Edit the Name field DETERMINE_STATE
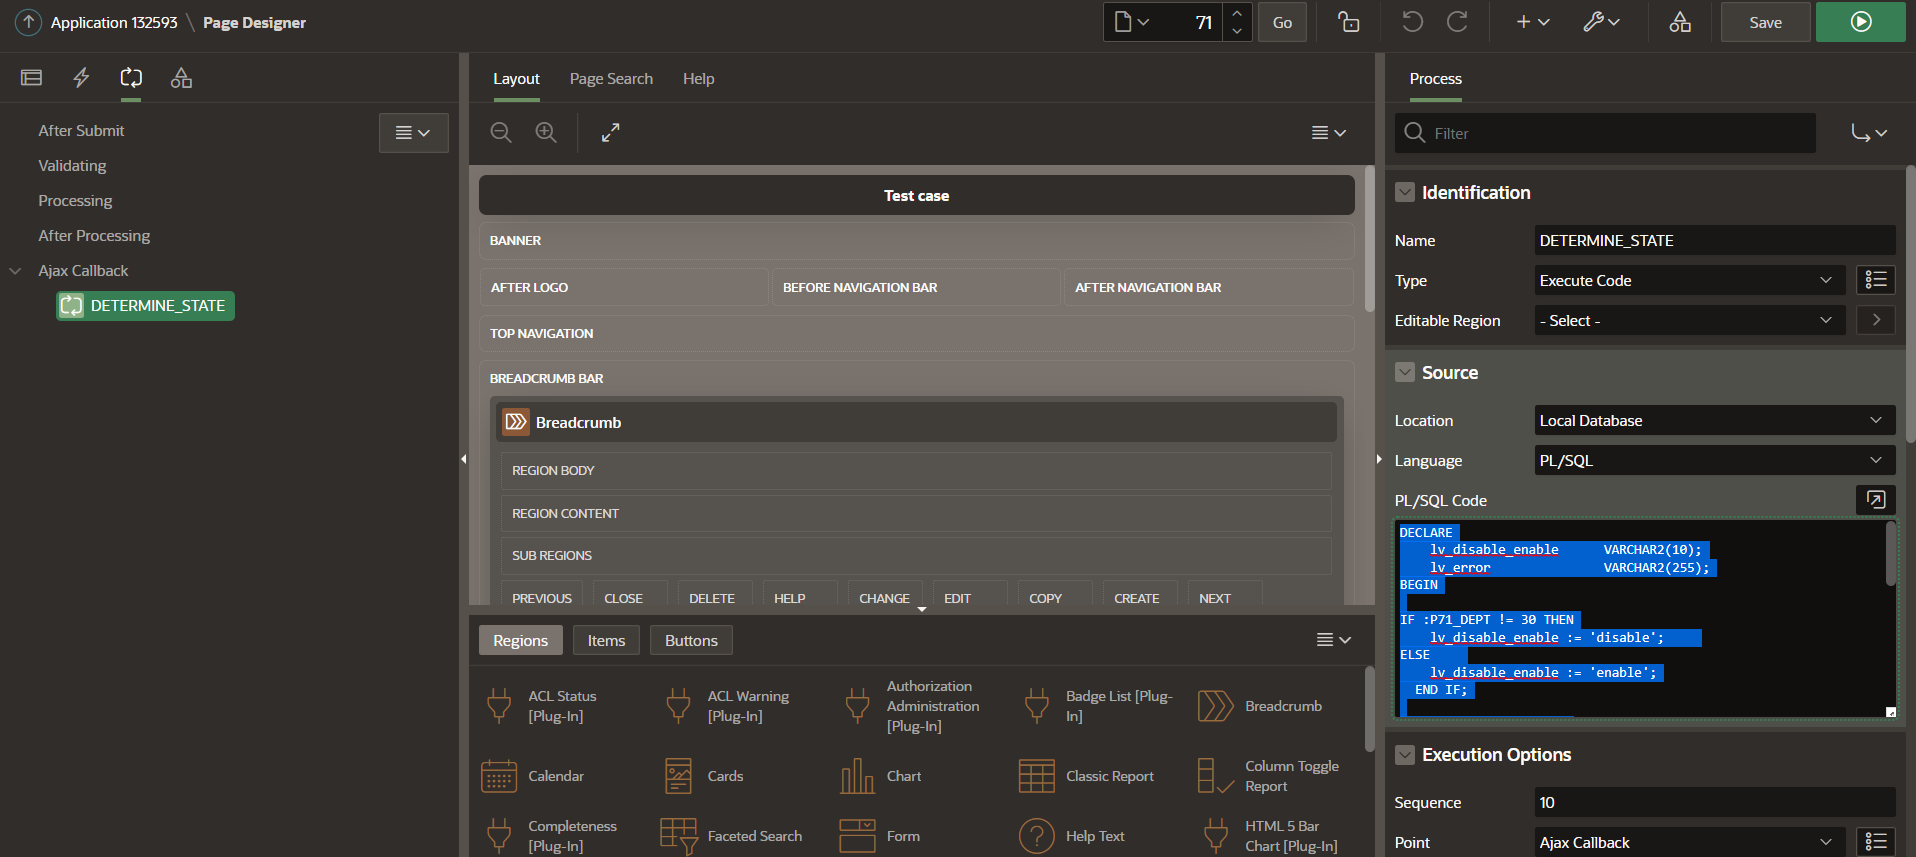This screenshot has height=857, width=1916. pyautogui.click(x=1715, y=240)
